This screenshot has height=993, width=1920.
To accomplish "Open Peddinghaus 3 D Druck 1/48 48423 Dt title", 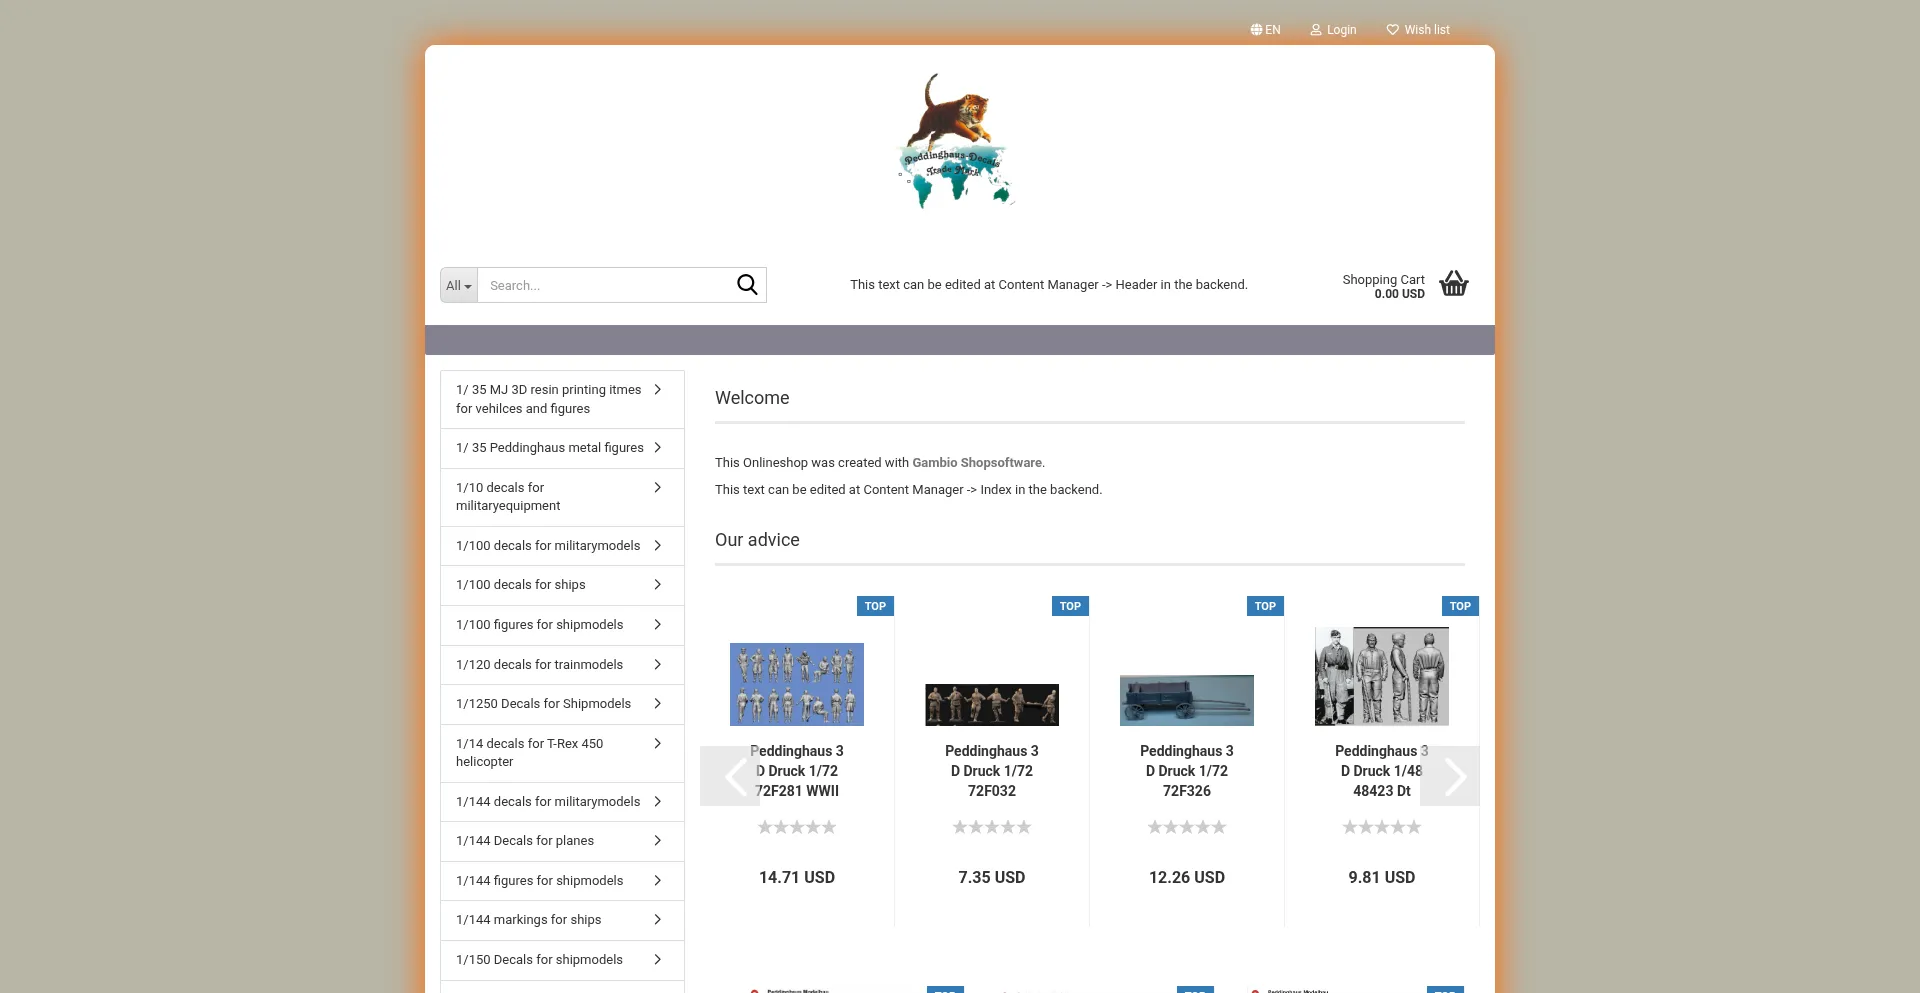I will click(x=1382, y=771).
